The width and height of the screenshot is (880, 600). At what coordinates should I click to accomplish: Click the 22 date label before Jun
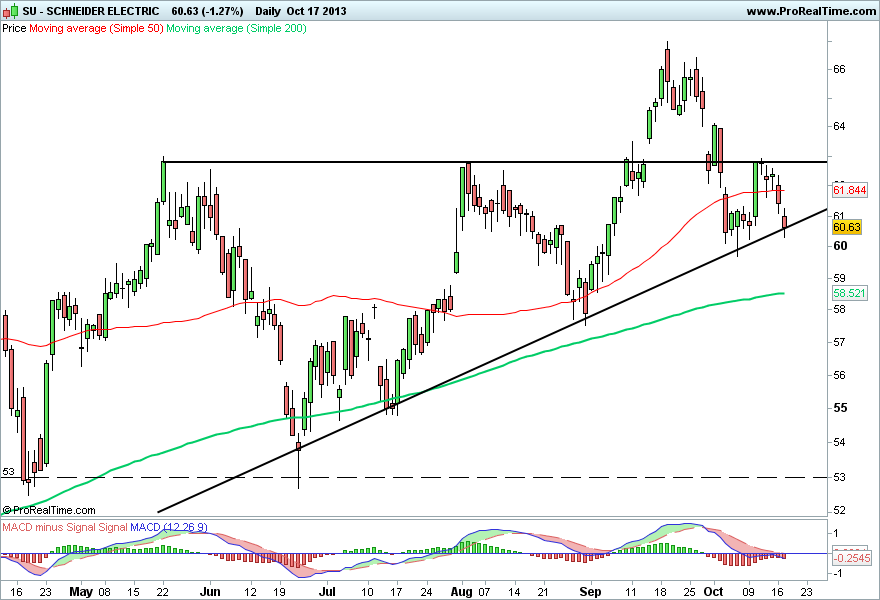163,592
